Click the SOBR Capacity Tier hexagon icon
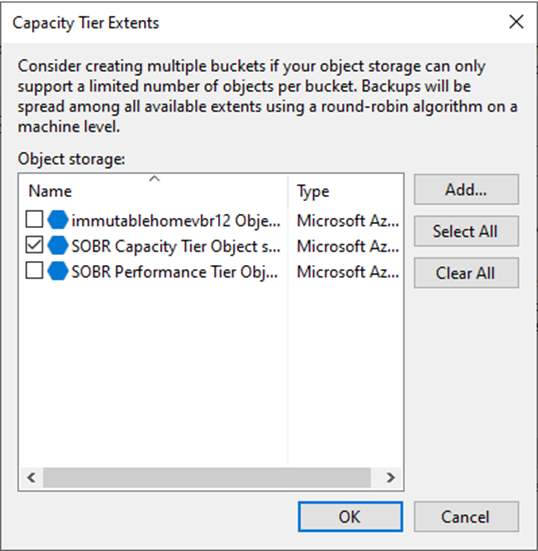 pyautogui.click(x=58, y=245)
